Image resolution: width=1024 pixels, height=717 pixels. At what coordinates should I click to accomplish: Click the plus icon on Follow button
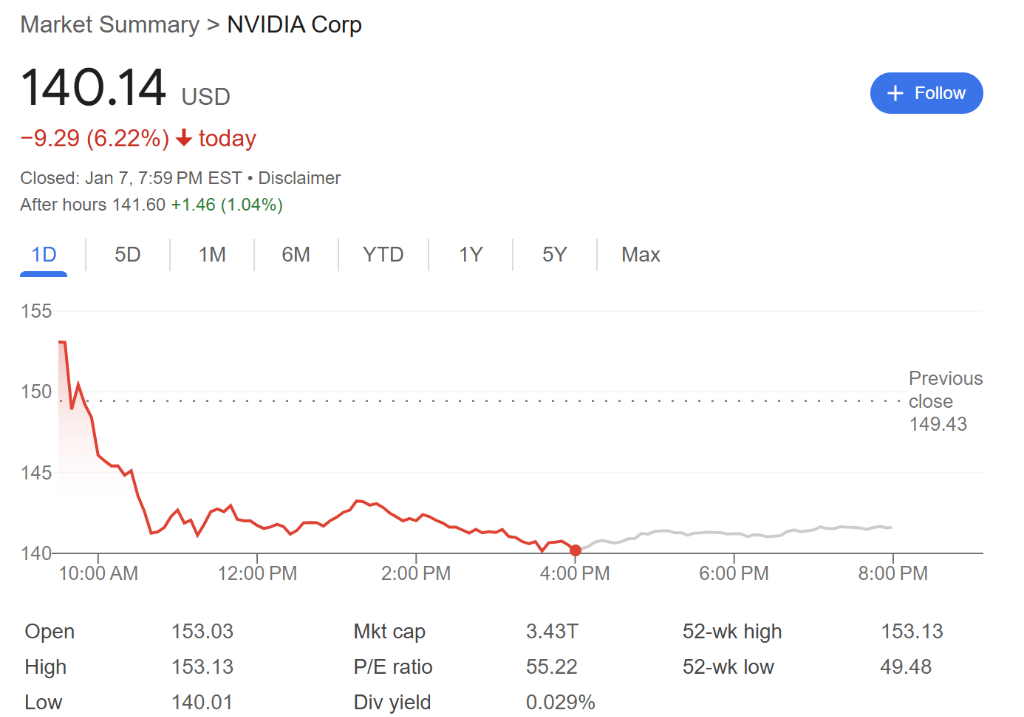point(895,93)
